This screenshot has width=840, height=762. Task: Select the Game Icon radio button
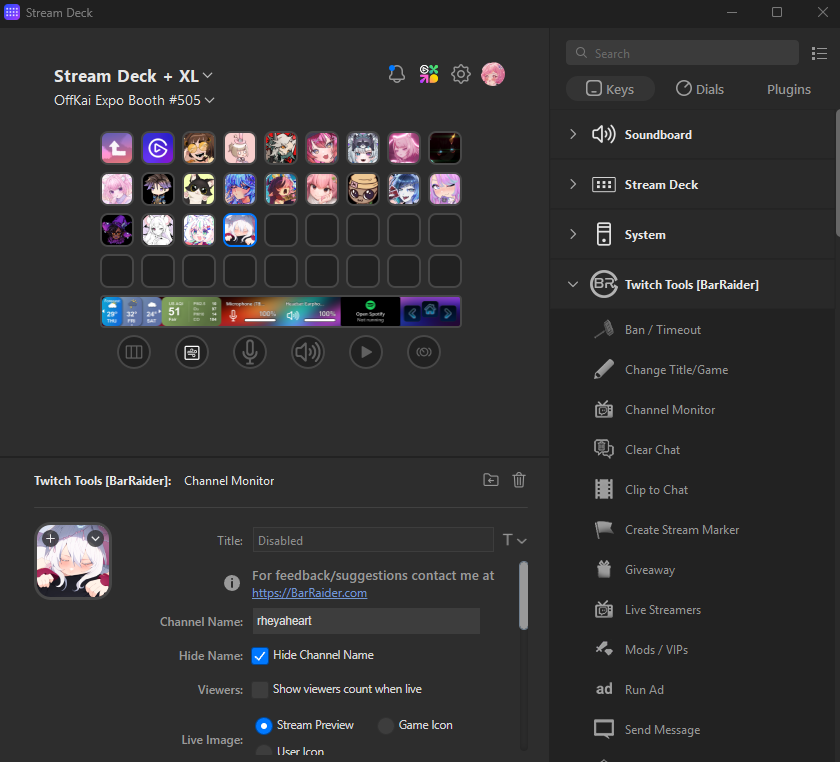point(386,726)
